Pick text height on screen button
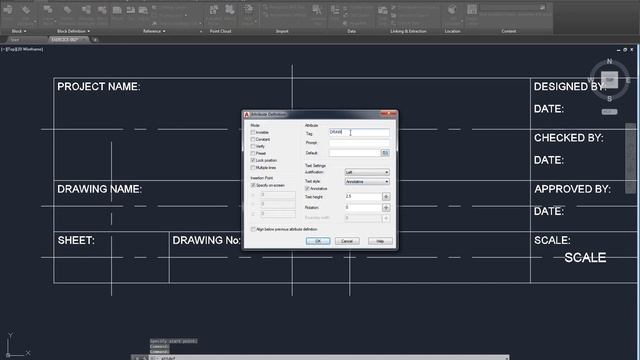This screenshot has width=640, height=360. (386, 197)
